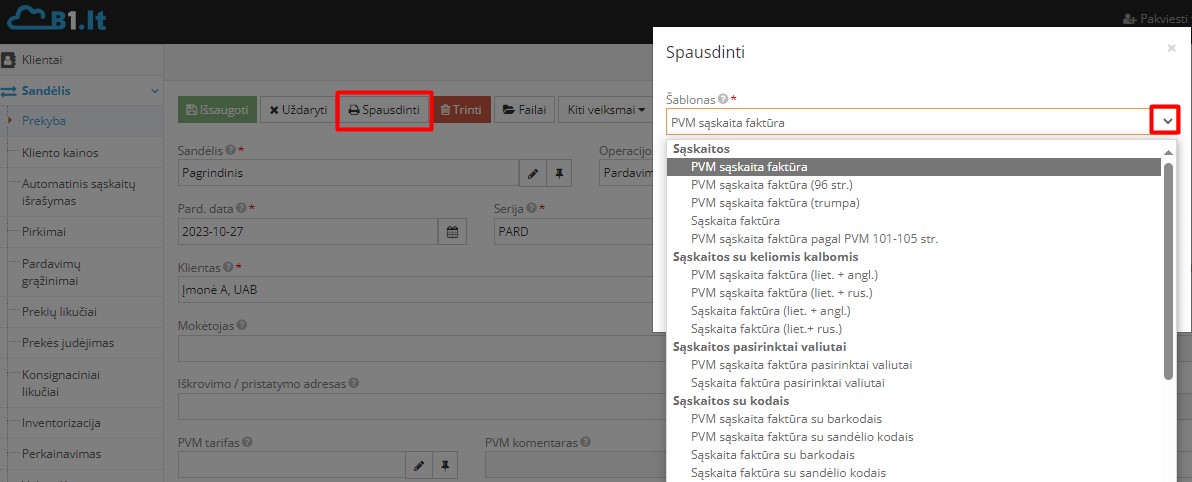Image resolution: width=1192 pixels, height=482 pixels.
Task: Click the pin icon beside PVM tarifas
Action: (x=446, y=465)
